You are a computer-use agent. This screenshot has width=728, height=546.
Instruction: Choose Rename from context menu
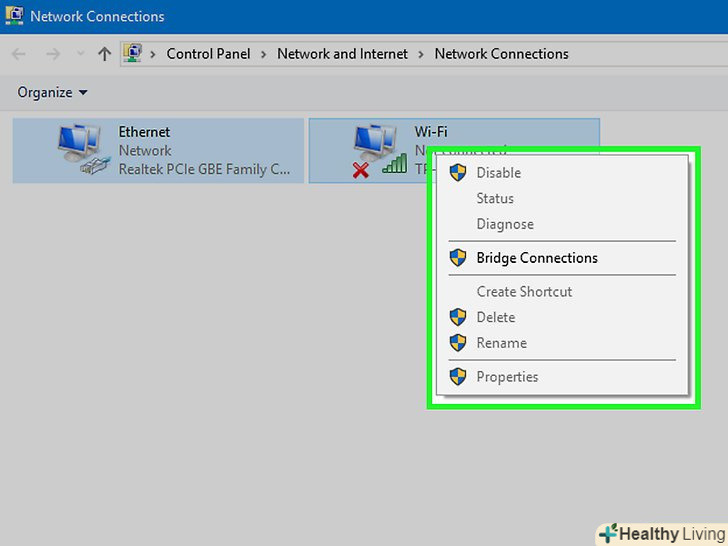[x=562, y=343]
